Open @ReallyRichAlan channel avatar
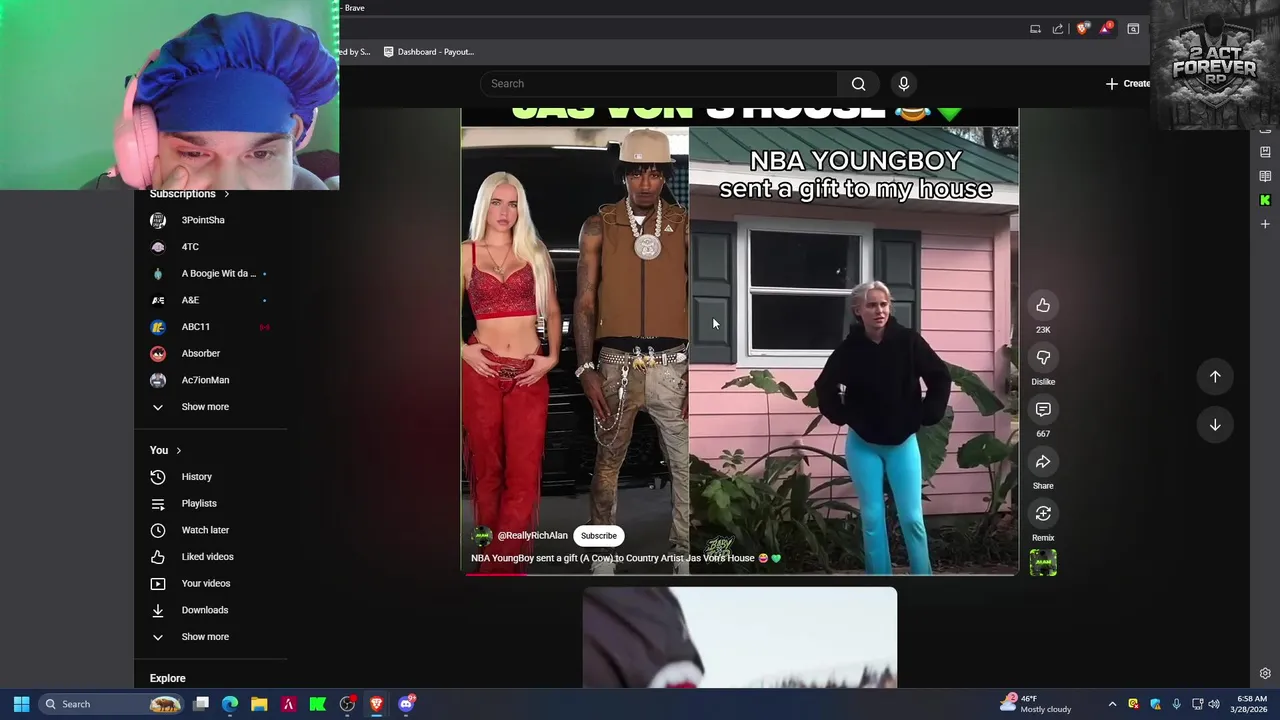1280x720 pixels. [482, 536]
